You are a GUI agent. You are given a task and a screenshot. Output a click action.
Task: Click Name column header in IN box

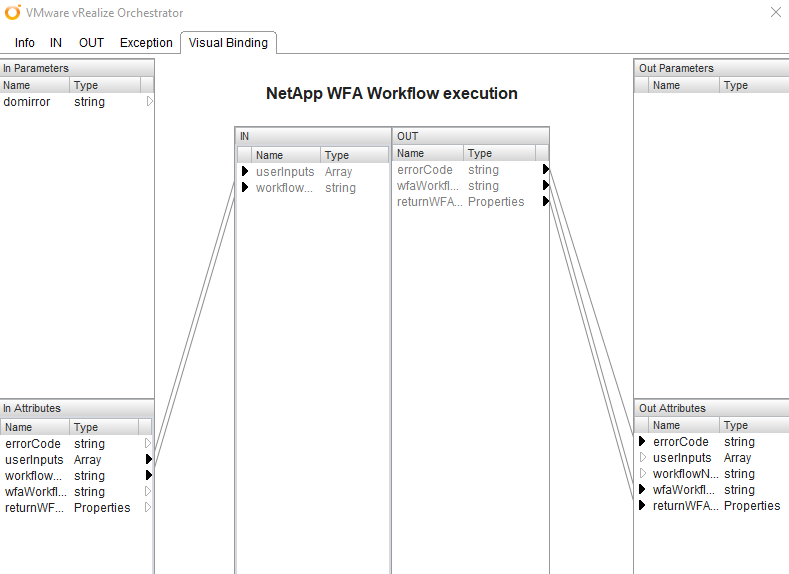(x=285, y=155)
